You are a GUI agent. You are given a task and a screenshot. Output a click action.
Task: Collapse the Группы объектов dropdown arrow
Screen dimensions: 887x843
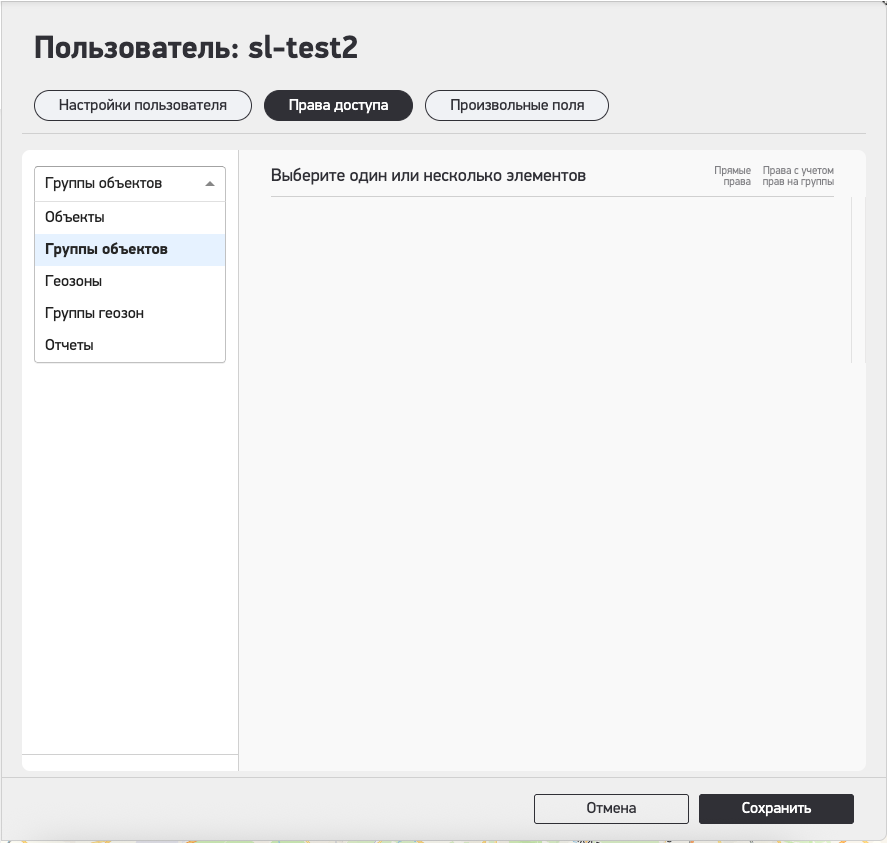pos(210,183)
